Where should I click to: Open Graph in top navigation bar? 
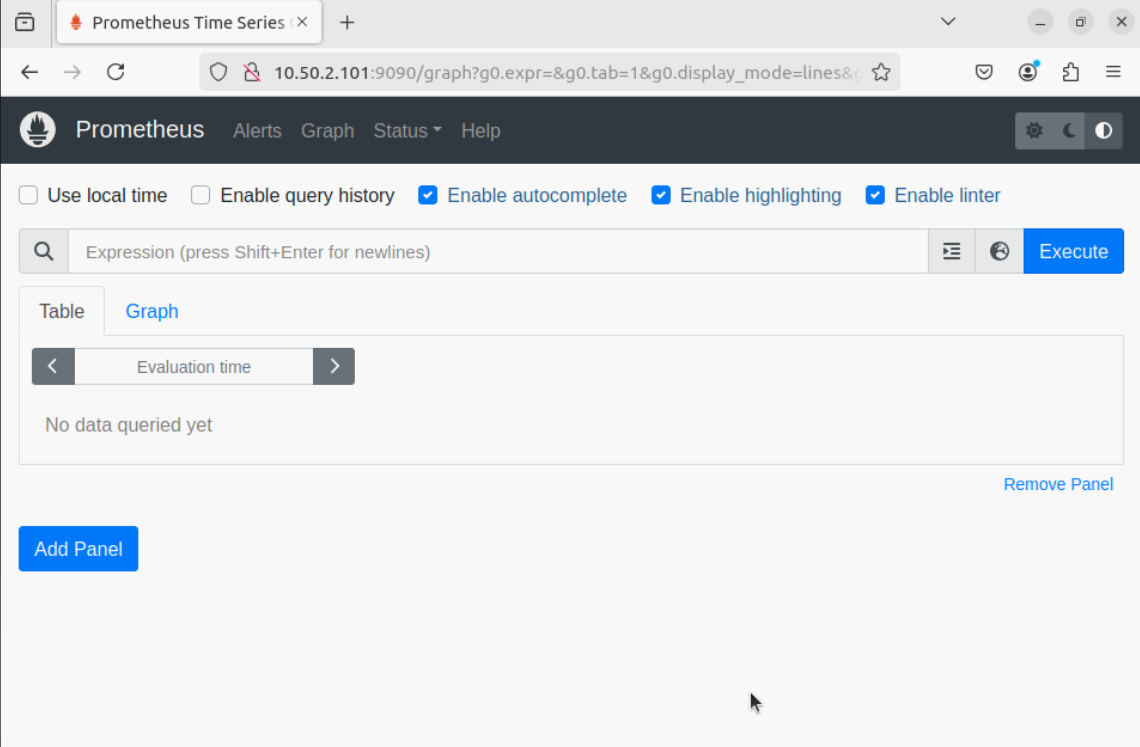pos(327,131)
